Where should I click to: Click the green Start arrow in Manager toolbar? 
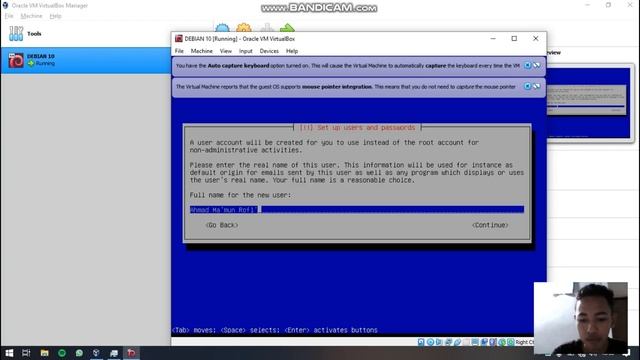(287, 28)
